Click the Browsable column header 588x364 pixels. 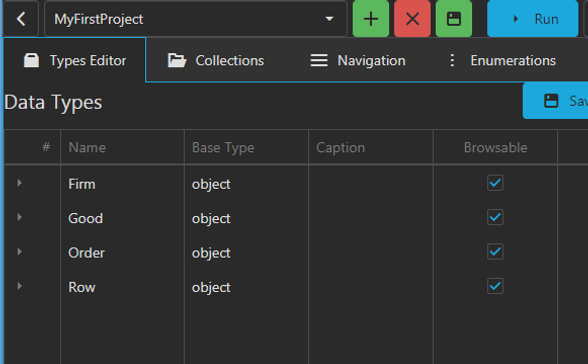point(495,147)
